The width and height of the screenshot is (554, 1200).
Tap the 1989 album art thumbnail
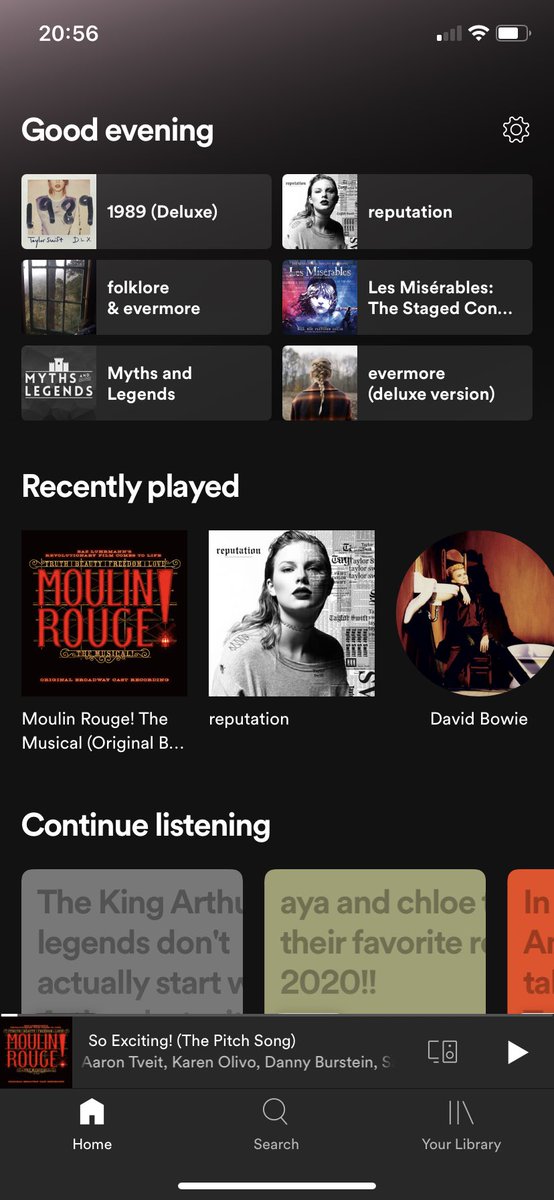point(59,211)
